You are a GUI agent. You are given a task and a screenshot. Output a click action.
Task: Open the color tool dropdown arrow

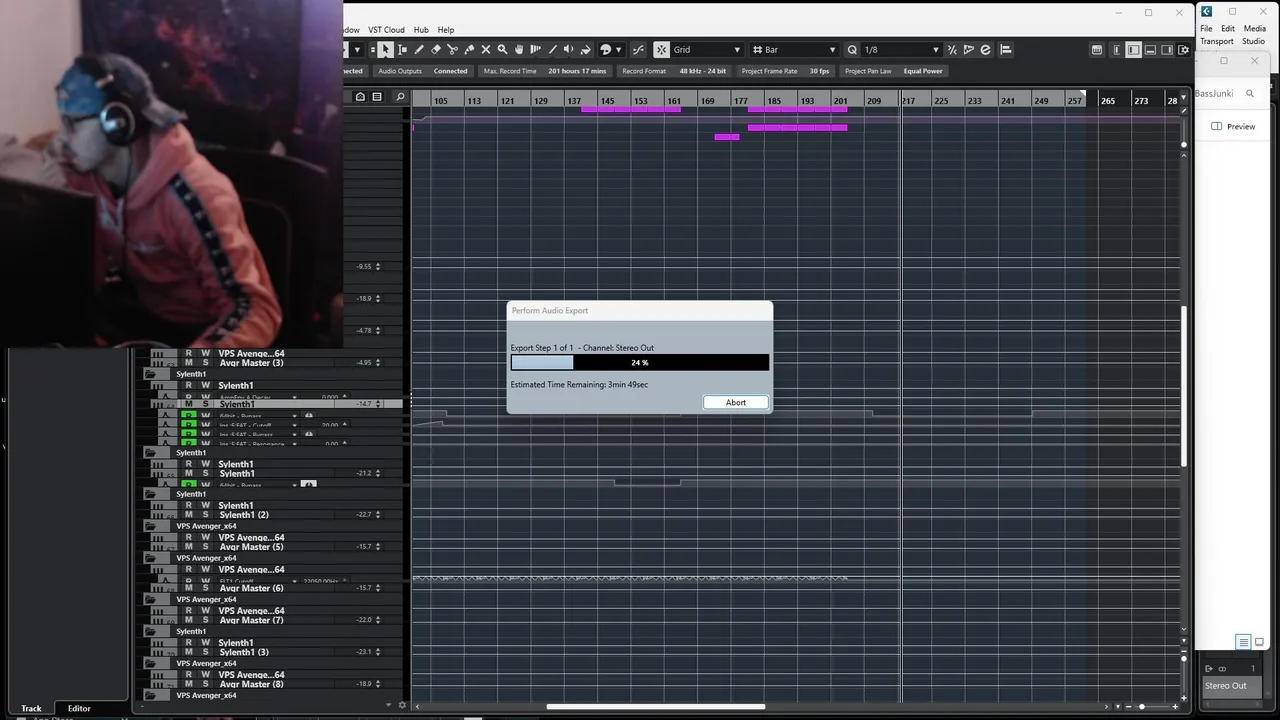(619, 50)
